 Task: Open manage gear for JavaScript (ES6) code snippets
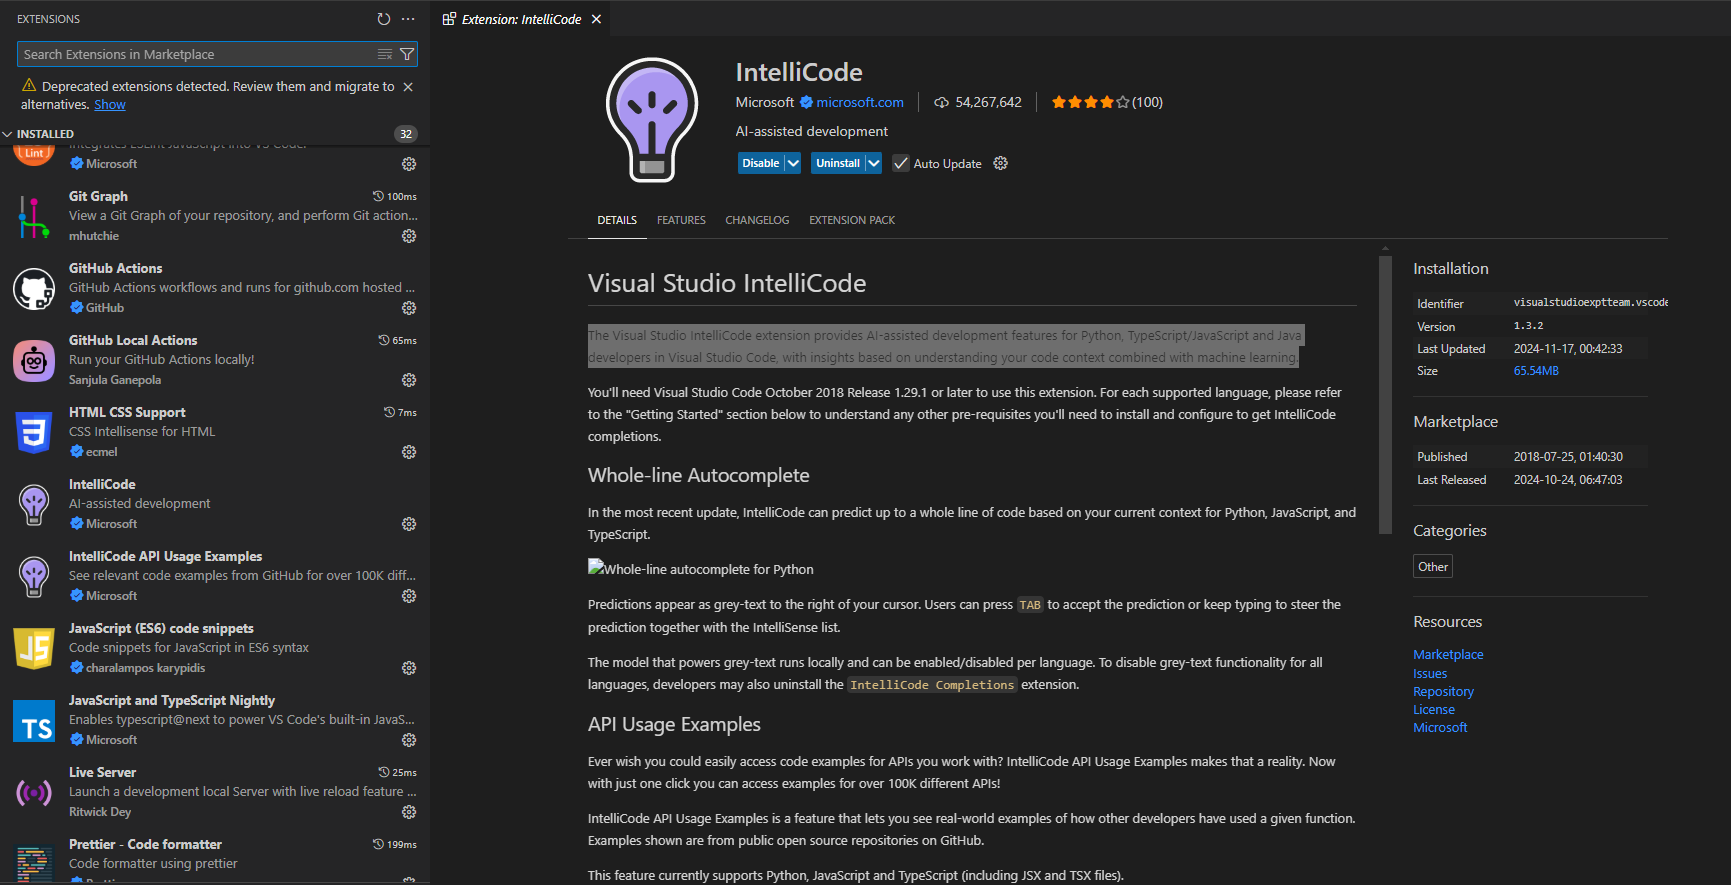(409, 668)
